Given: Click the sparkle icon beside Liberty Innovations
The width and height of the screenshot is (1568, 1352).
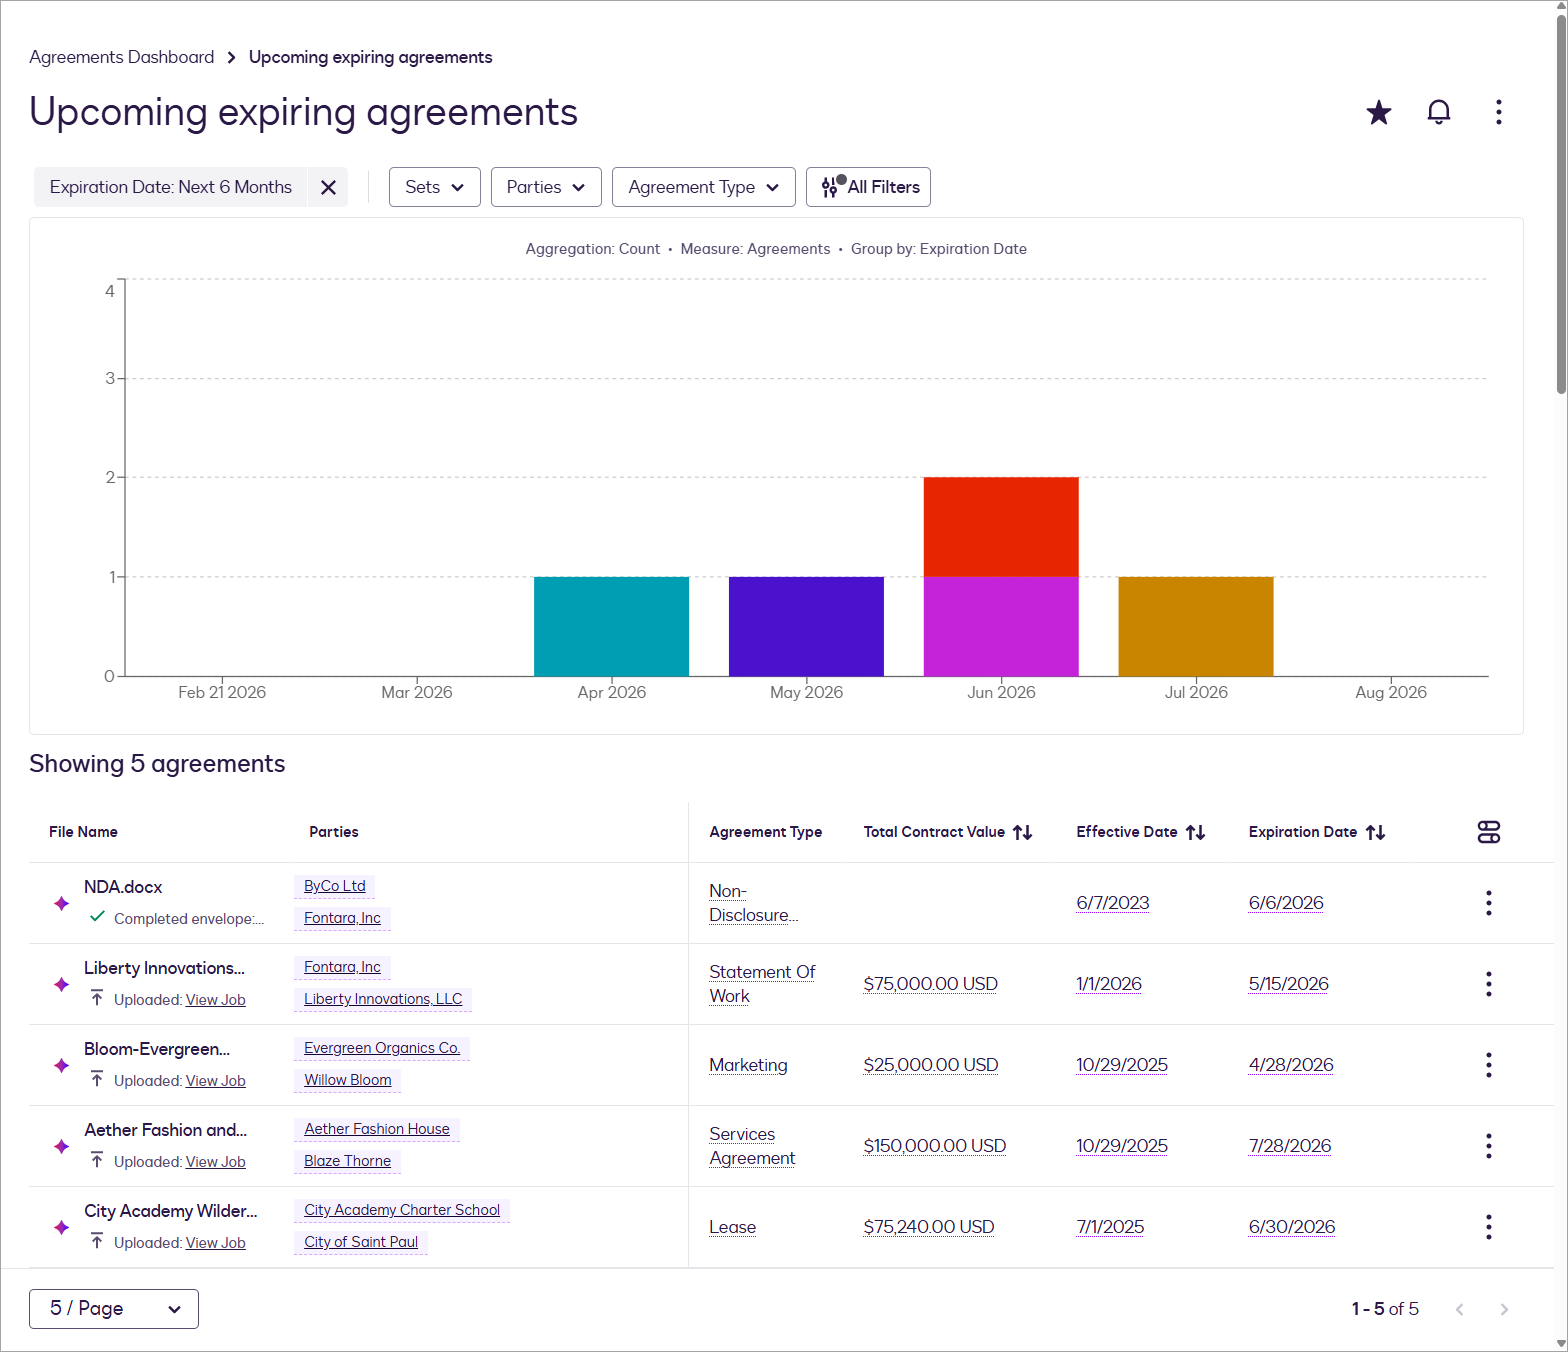Looking at the screenshot, I should click(62, 984).
